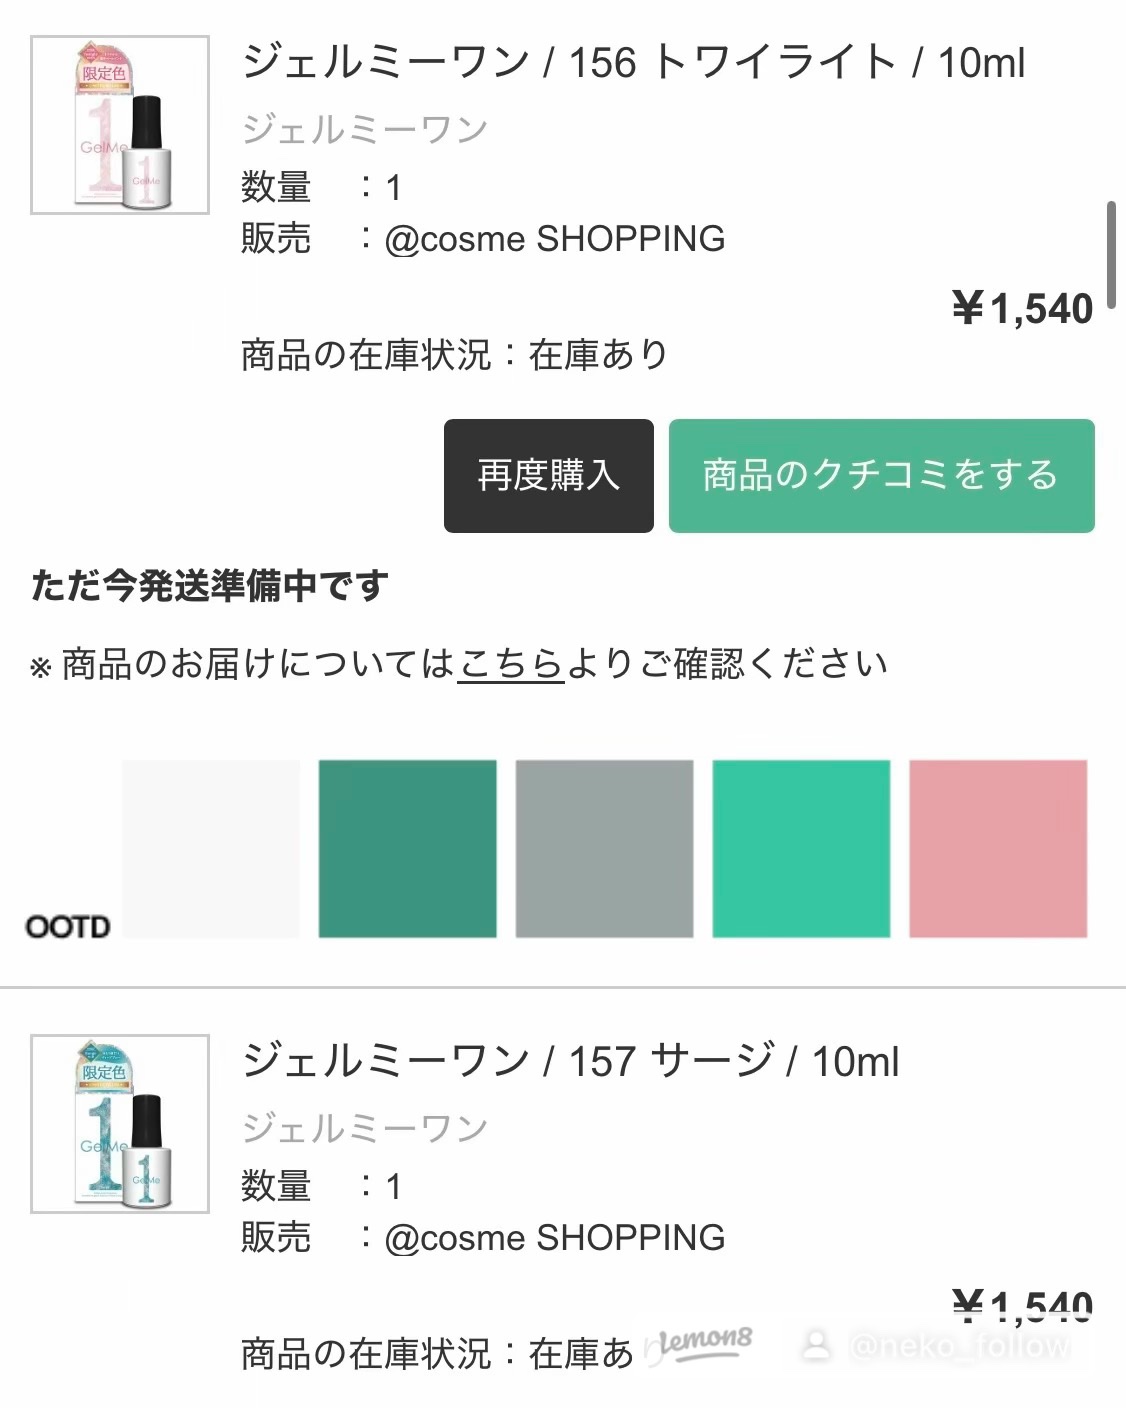The height and width of the screenshot is (1408, 1126).
Task: Open the 156 トワイライト product title
Action: (x=633, y=62)
